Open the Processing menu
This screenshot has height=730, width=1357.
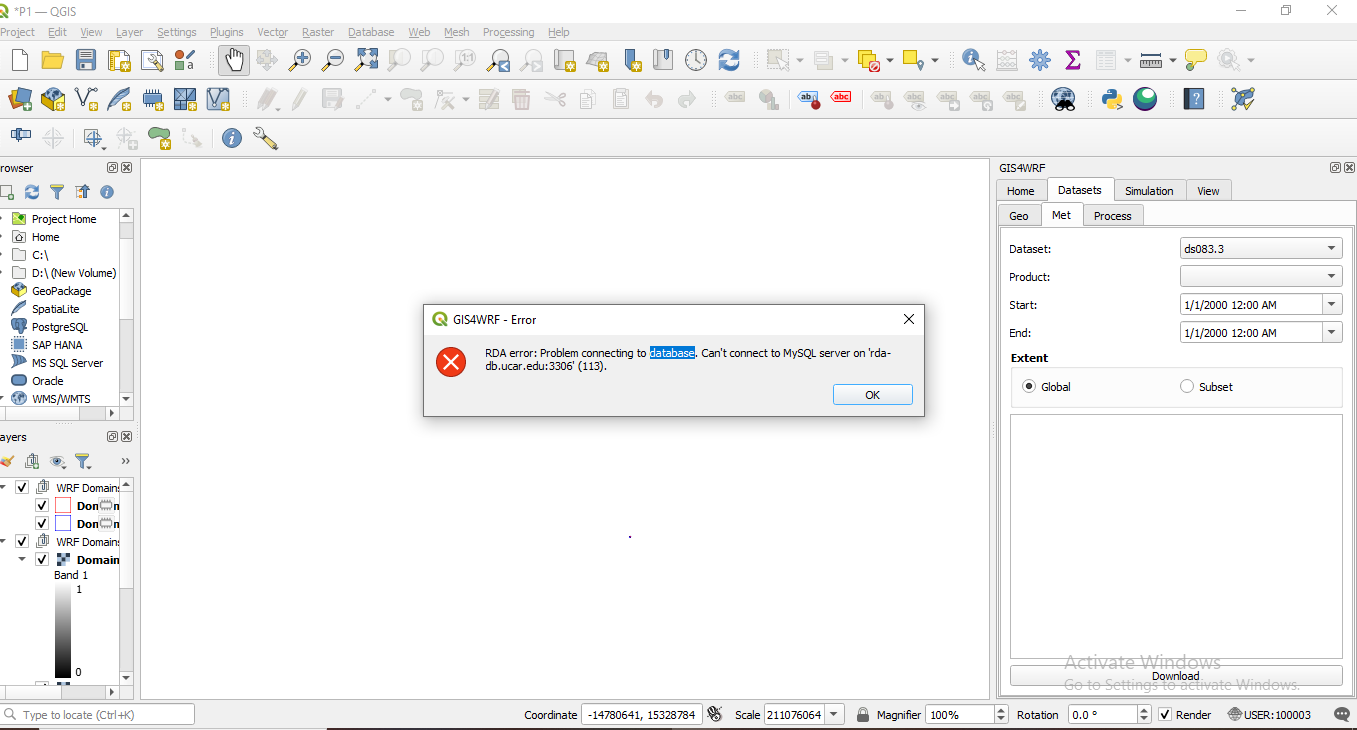pyautogui.click(x=508, y=32)
